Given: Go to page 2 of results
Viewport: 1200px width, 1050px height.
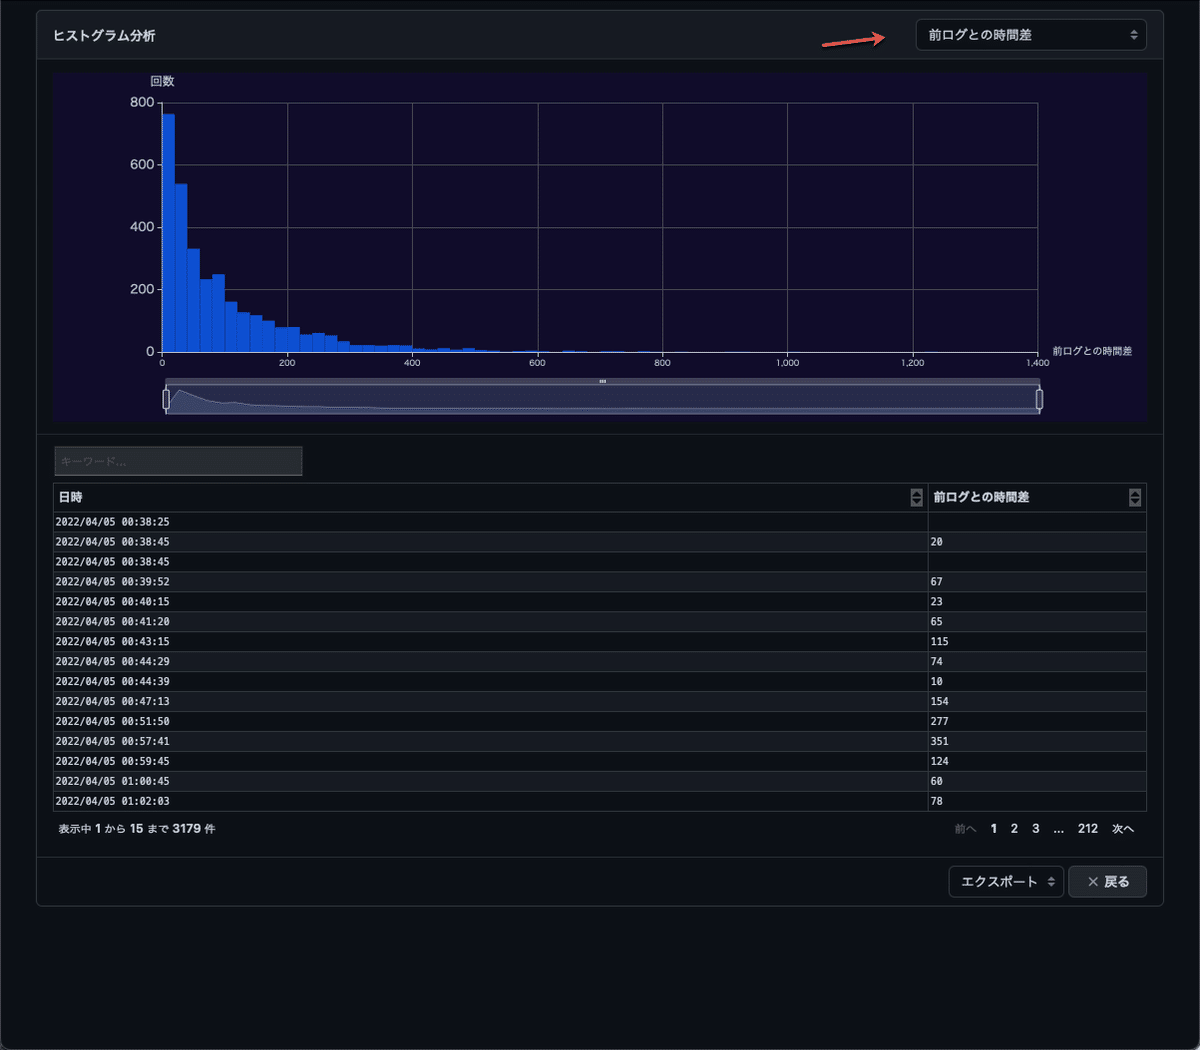Looking at the screenshot, I should click(x=1014, y=829).
